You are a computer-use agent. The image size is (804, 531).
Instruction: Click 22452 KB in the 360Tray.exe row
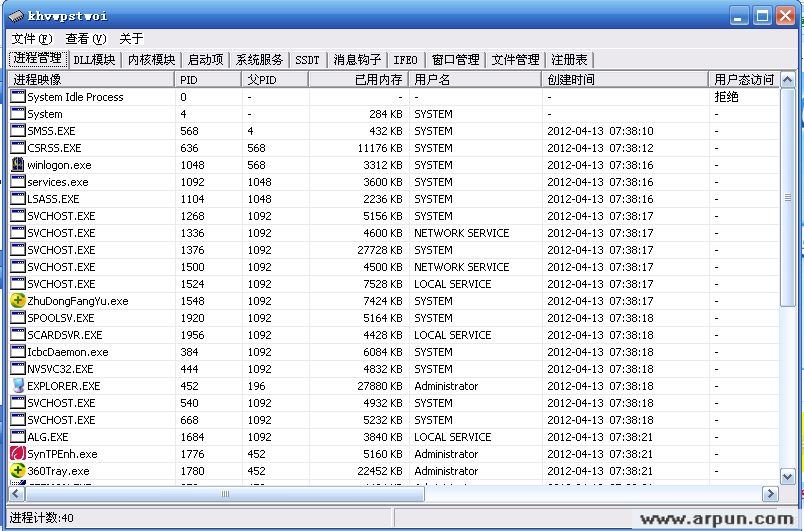point(379,471)
